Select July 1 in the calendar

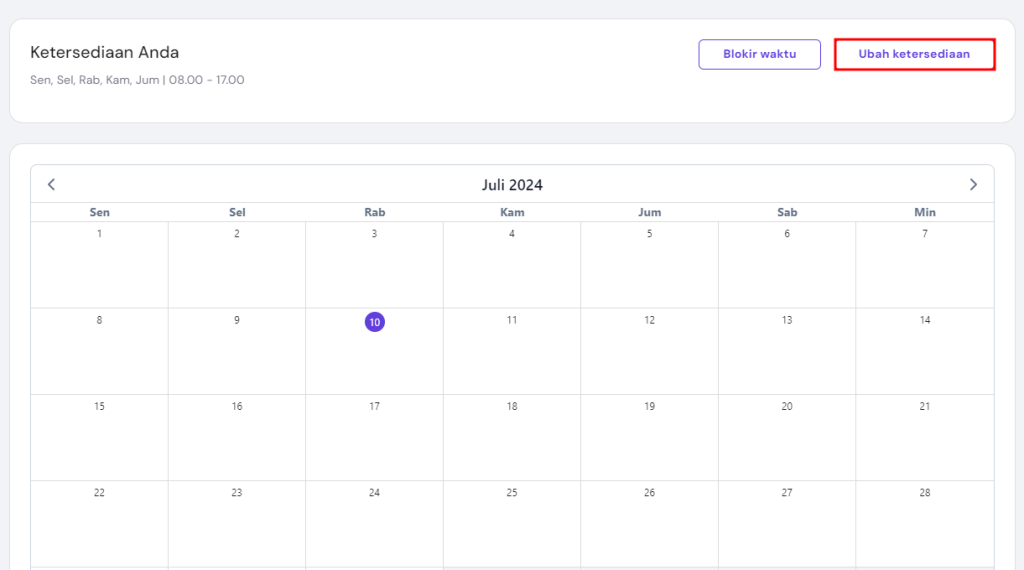tap(99, 234)
